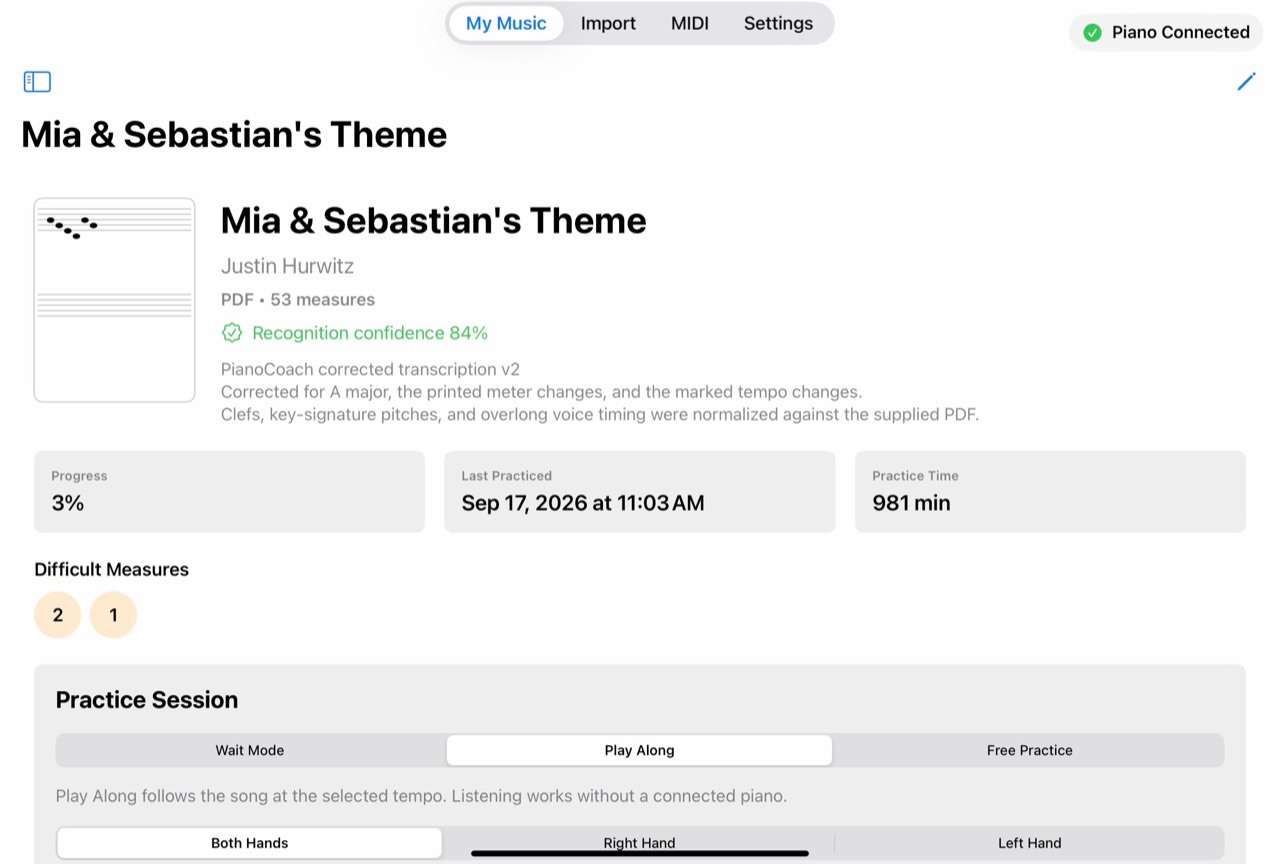The height and width of the screenshot is (864, 1280).
Task: Click the "PDF • 53 measures" text
Action: pyautogui.click(x=298, y=299)
